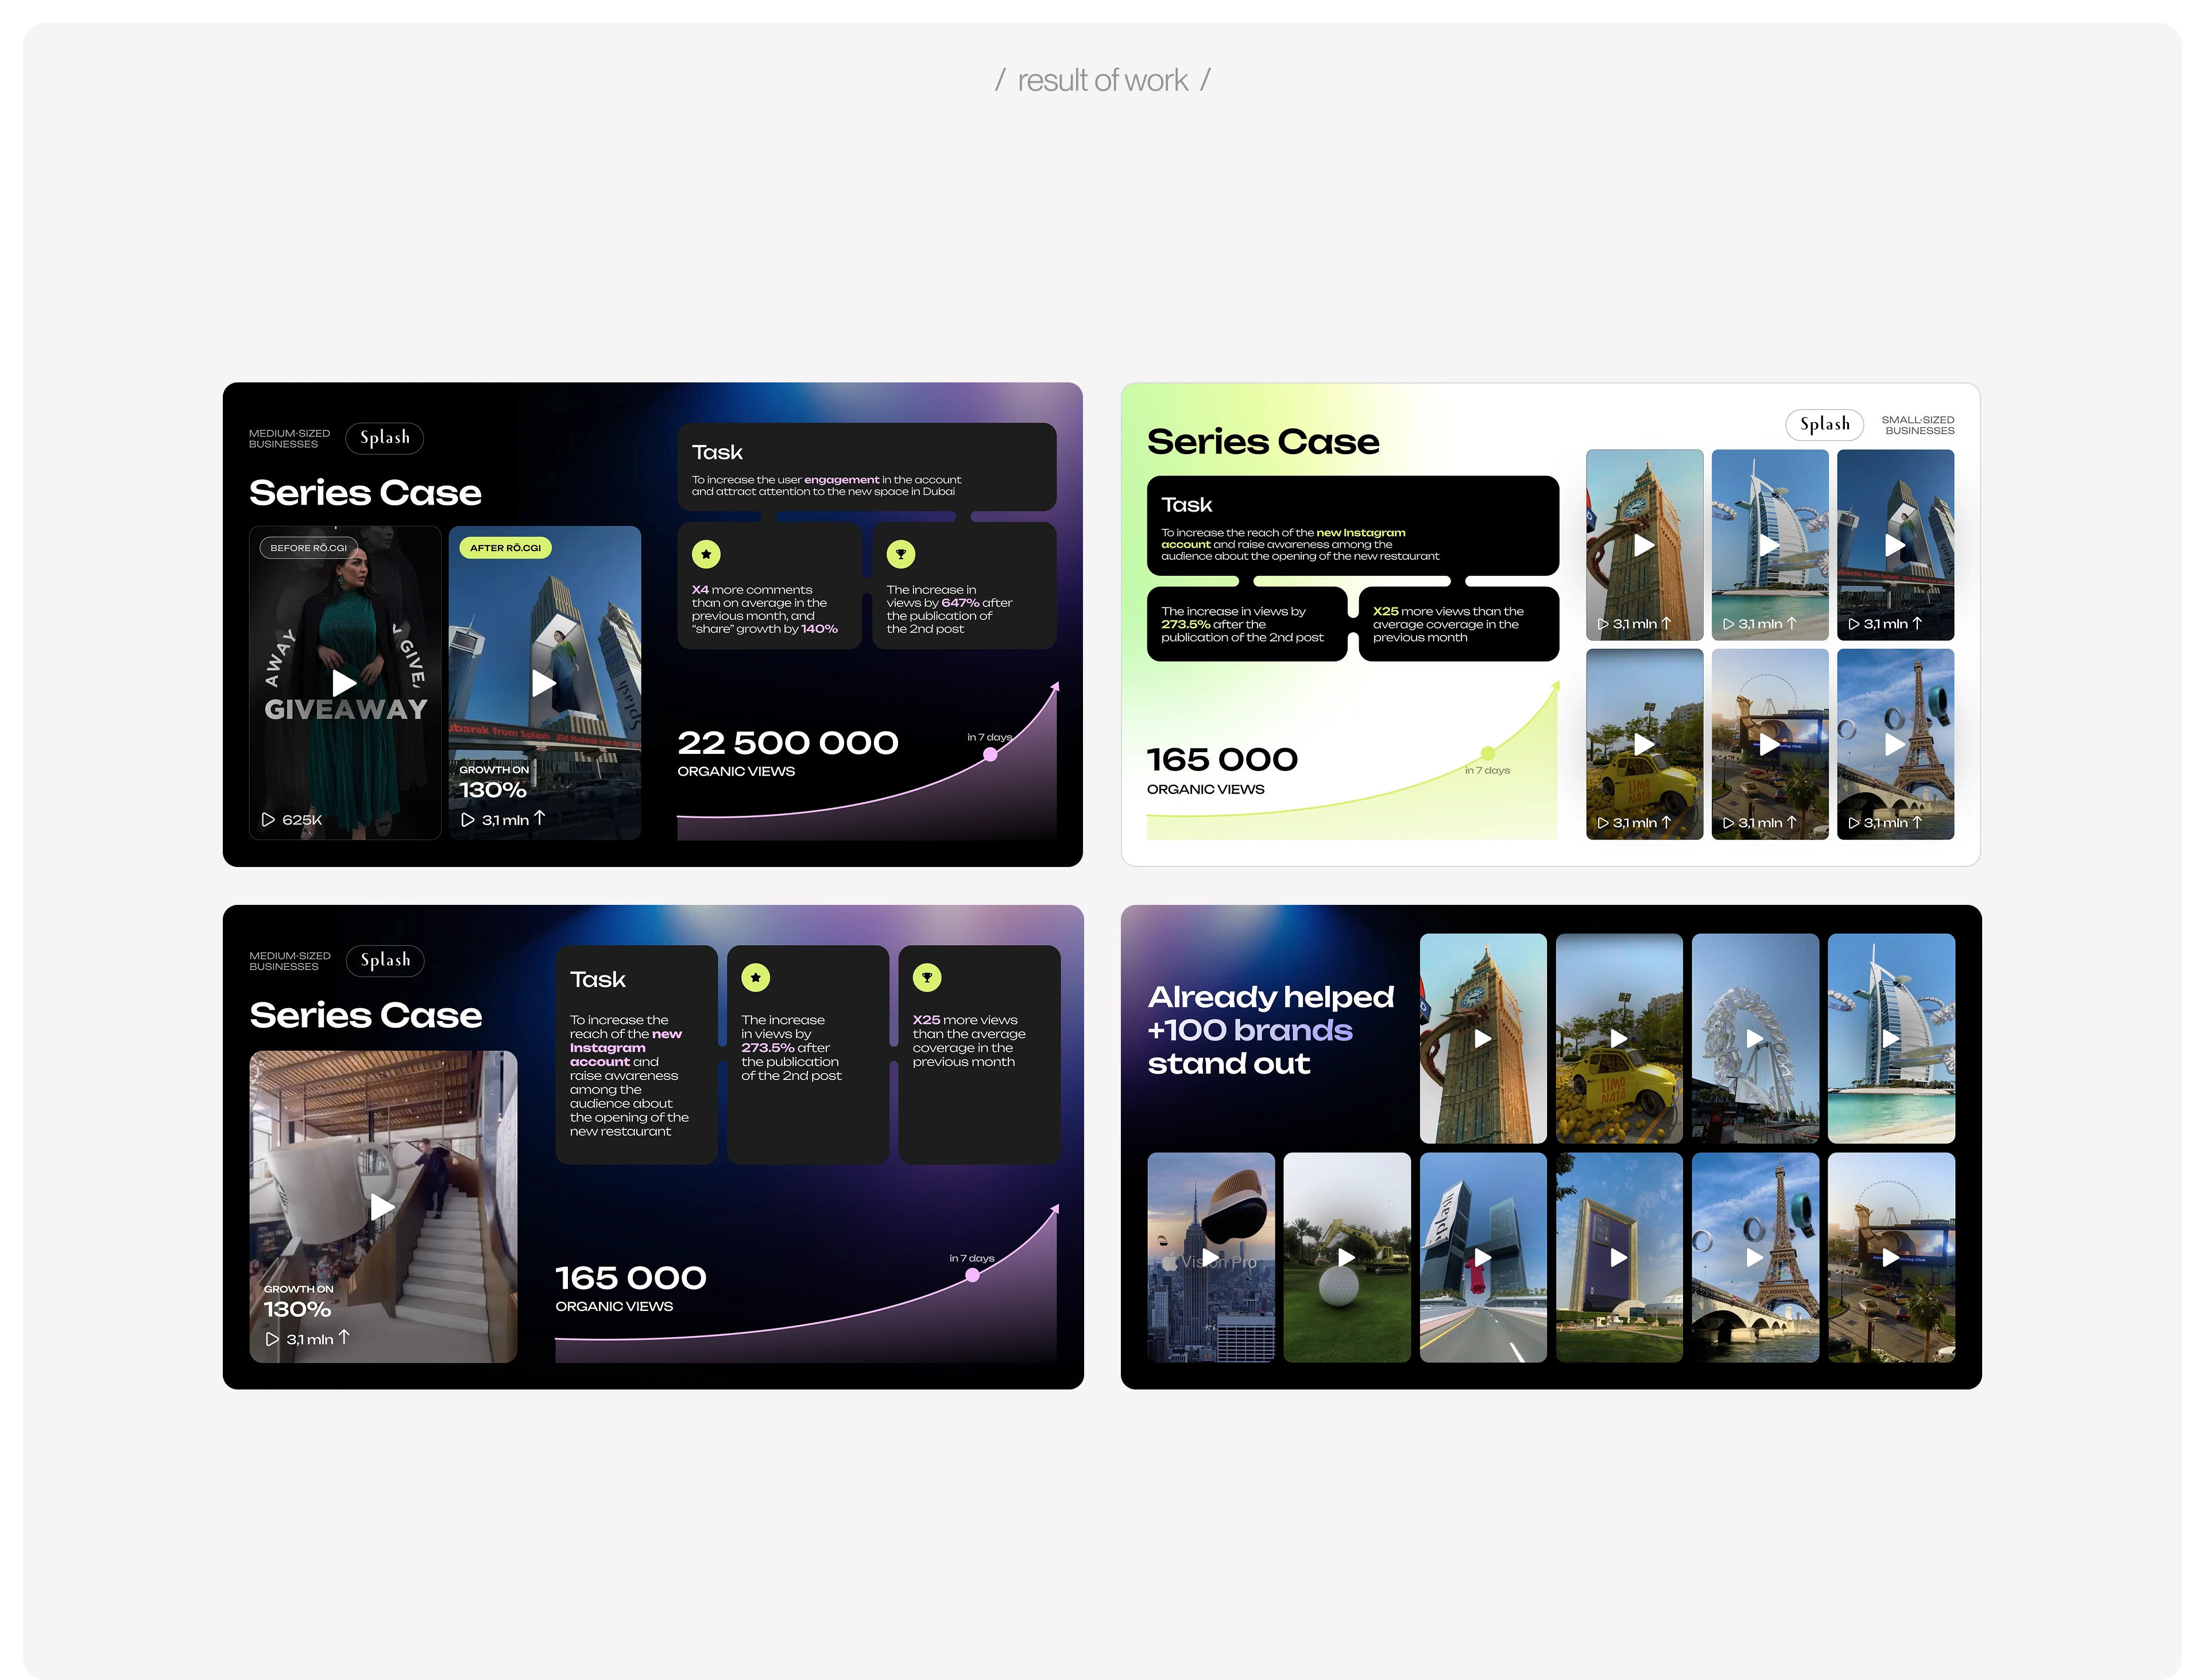The image size is (2205, 1680).
Task: Play the Vision Pro headset video thumbnail
Action: point(1211,1257)
